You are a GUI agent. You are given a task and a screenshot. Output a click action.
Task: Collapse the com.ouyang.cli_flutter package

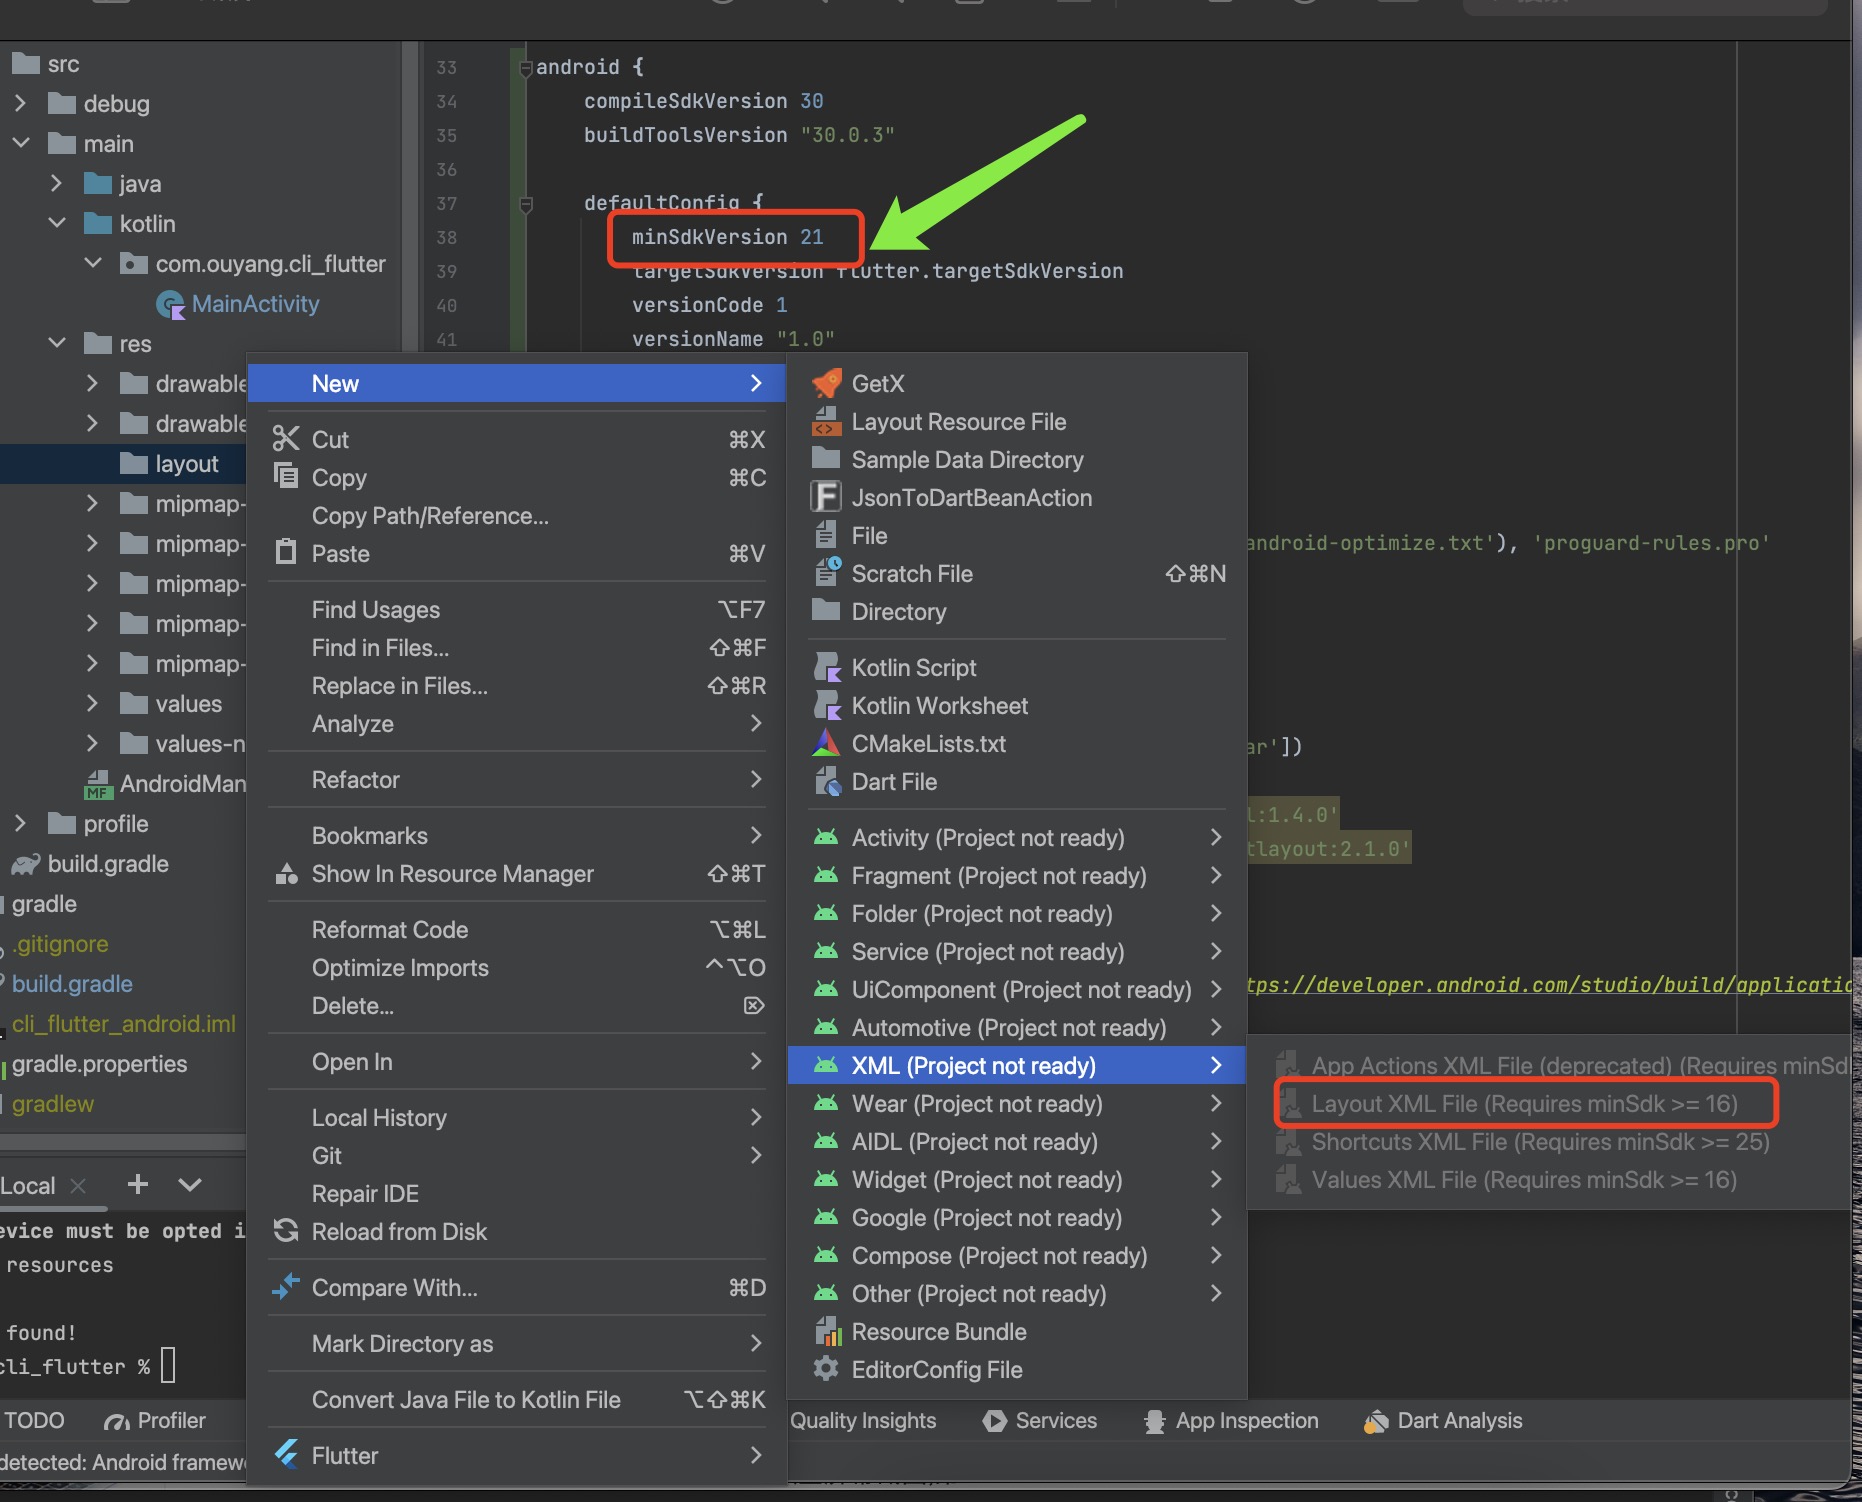click(x=93, y=263)
